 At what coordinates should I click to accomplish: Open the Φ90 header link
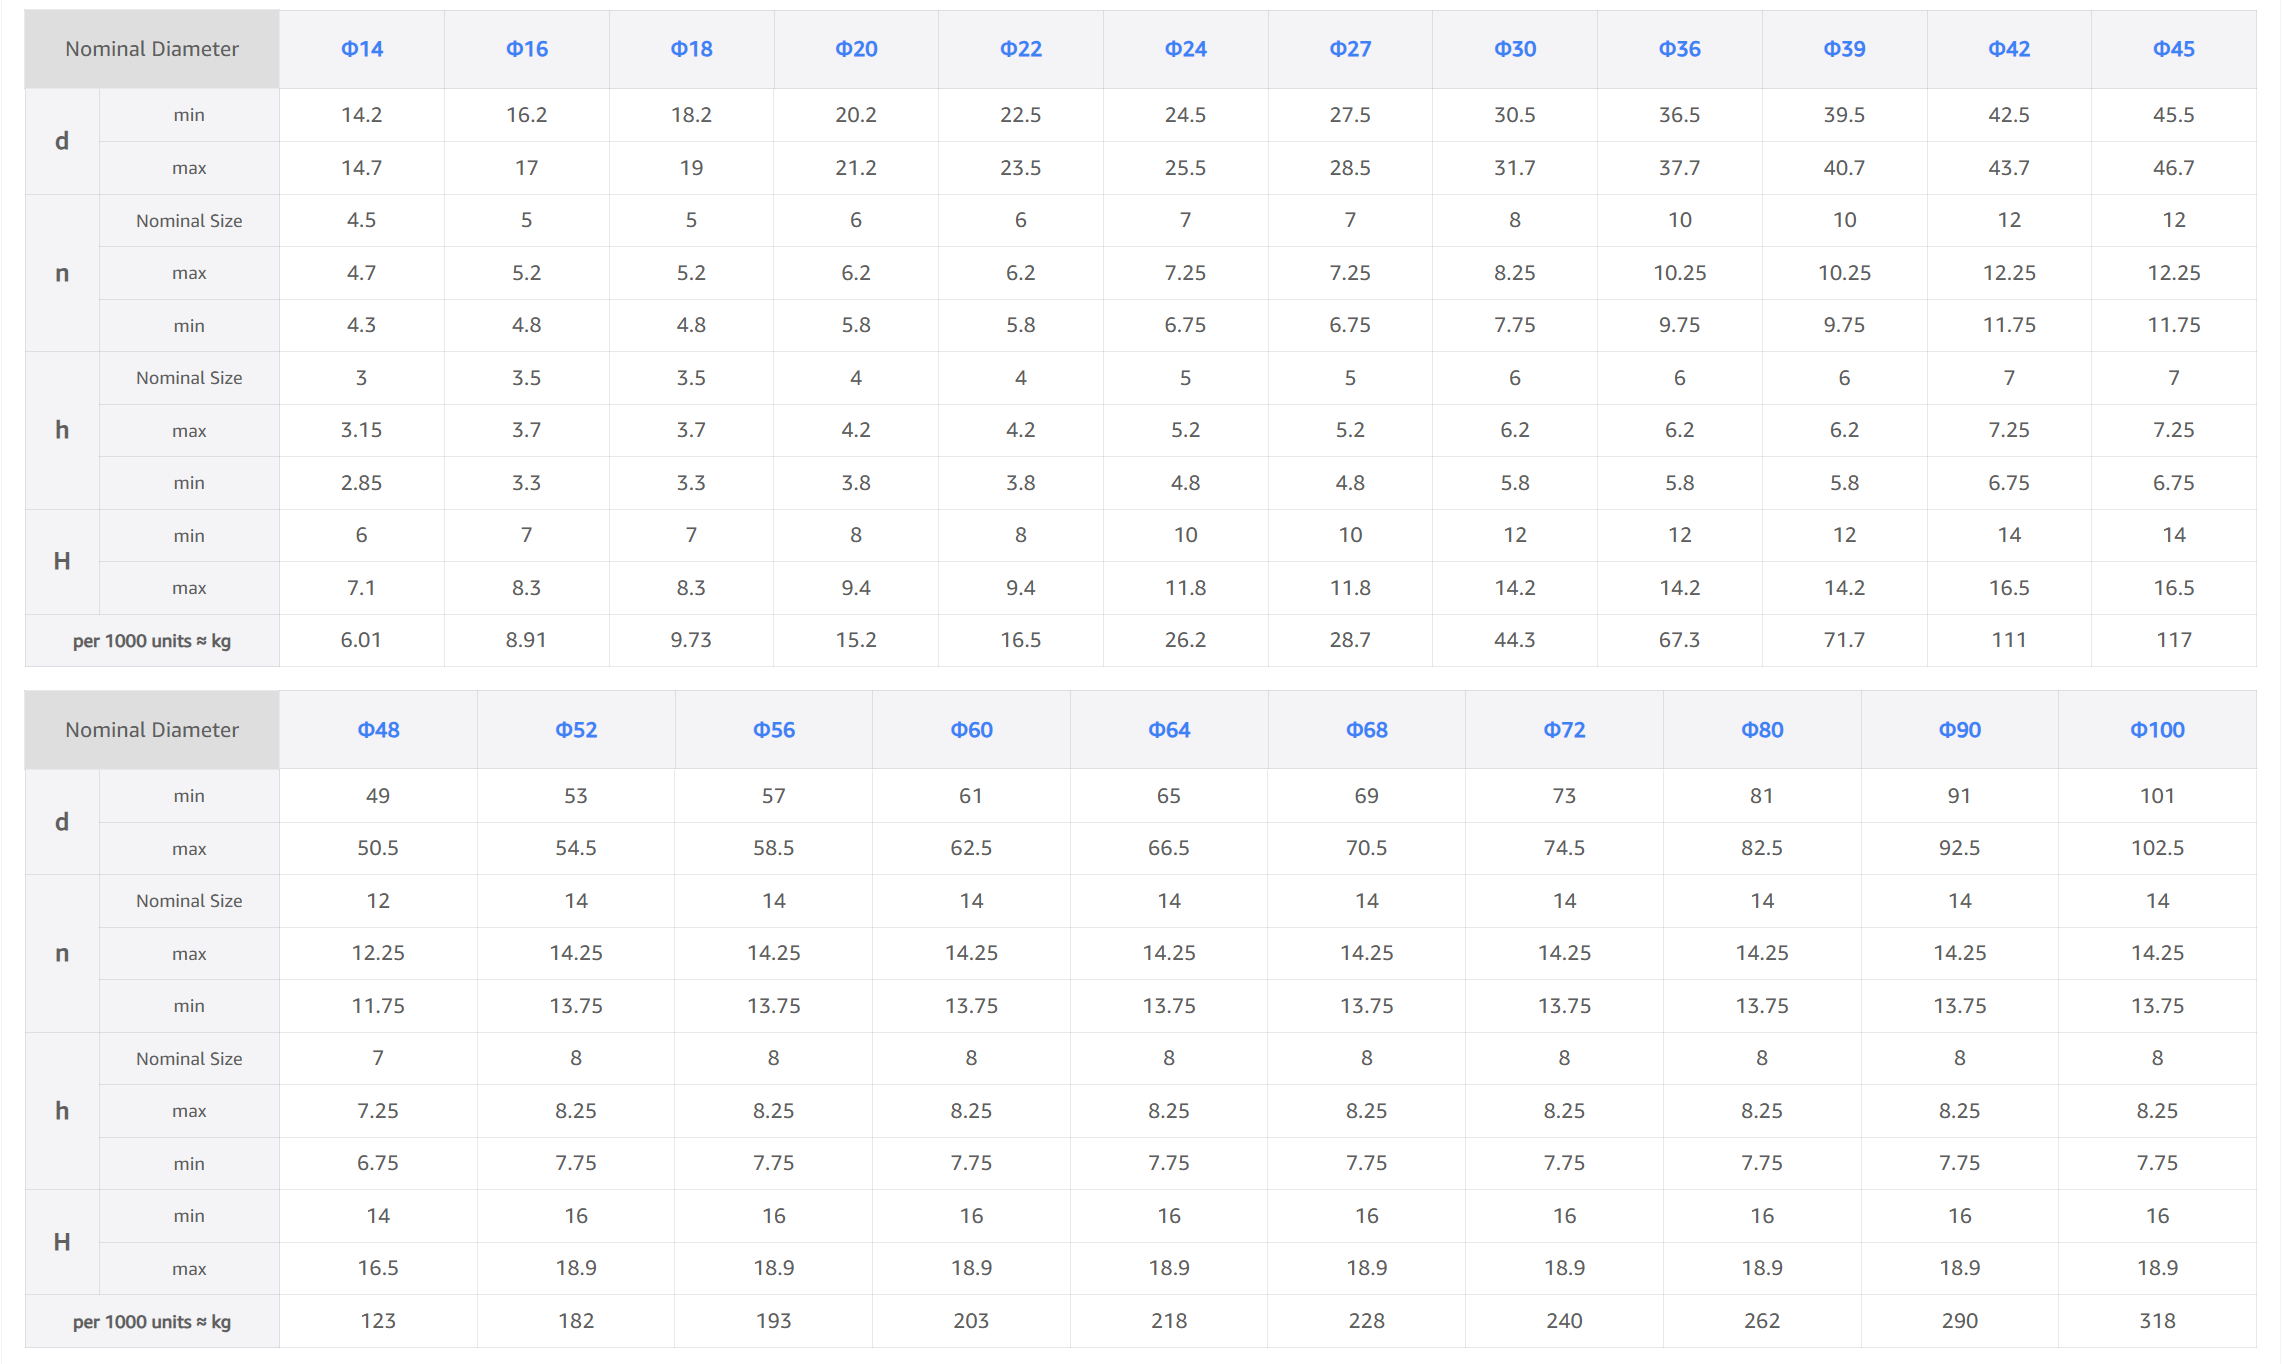pos(1960,730)
